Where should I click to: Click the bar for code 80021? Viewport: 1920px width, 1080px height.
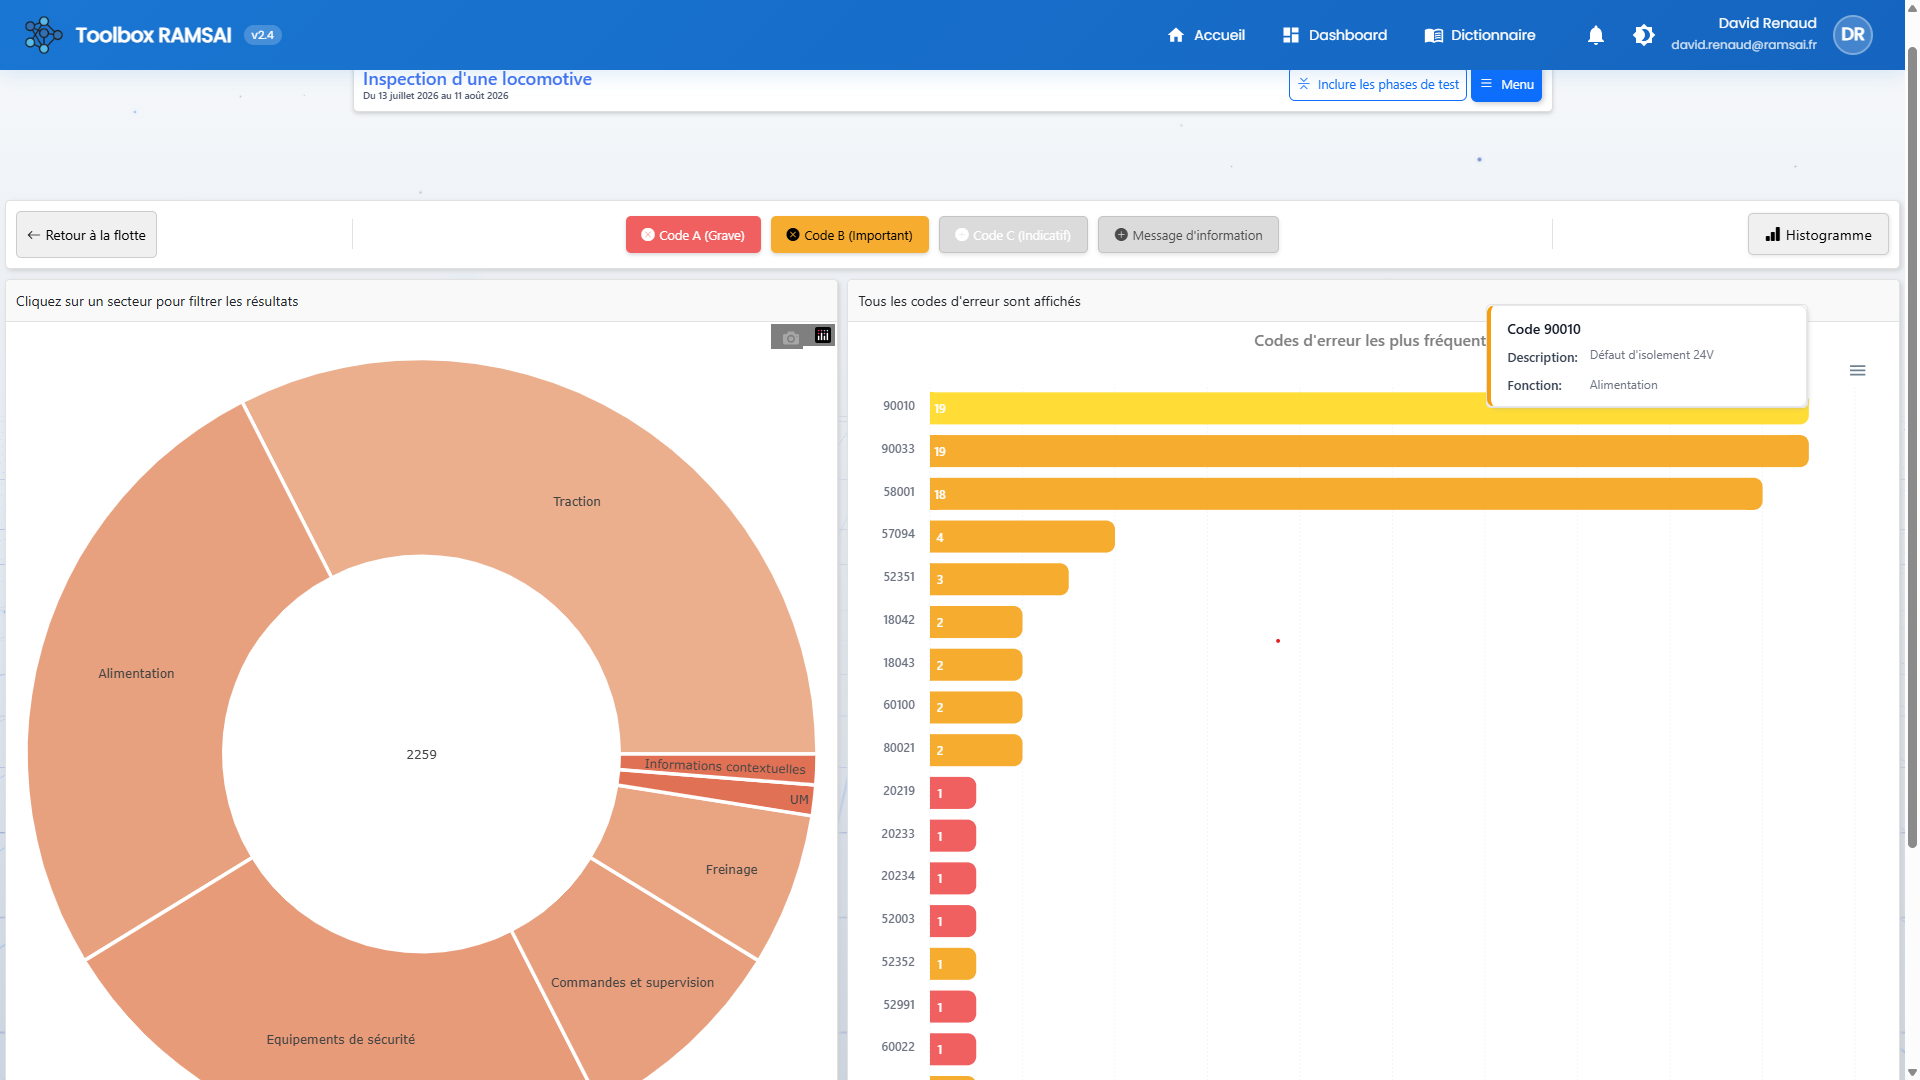point(976,751)
